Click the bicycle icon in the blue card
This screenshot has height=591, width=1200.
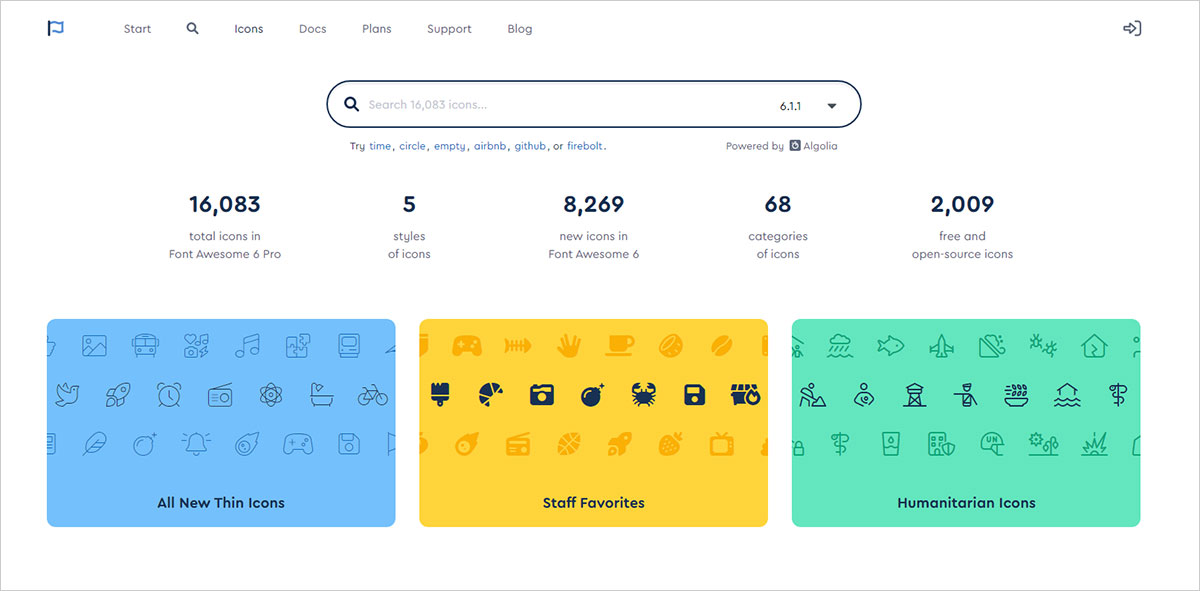[x=373, y=395]
